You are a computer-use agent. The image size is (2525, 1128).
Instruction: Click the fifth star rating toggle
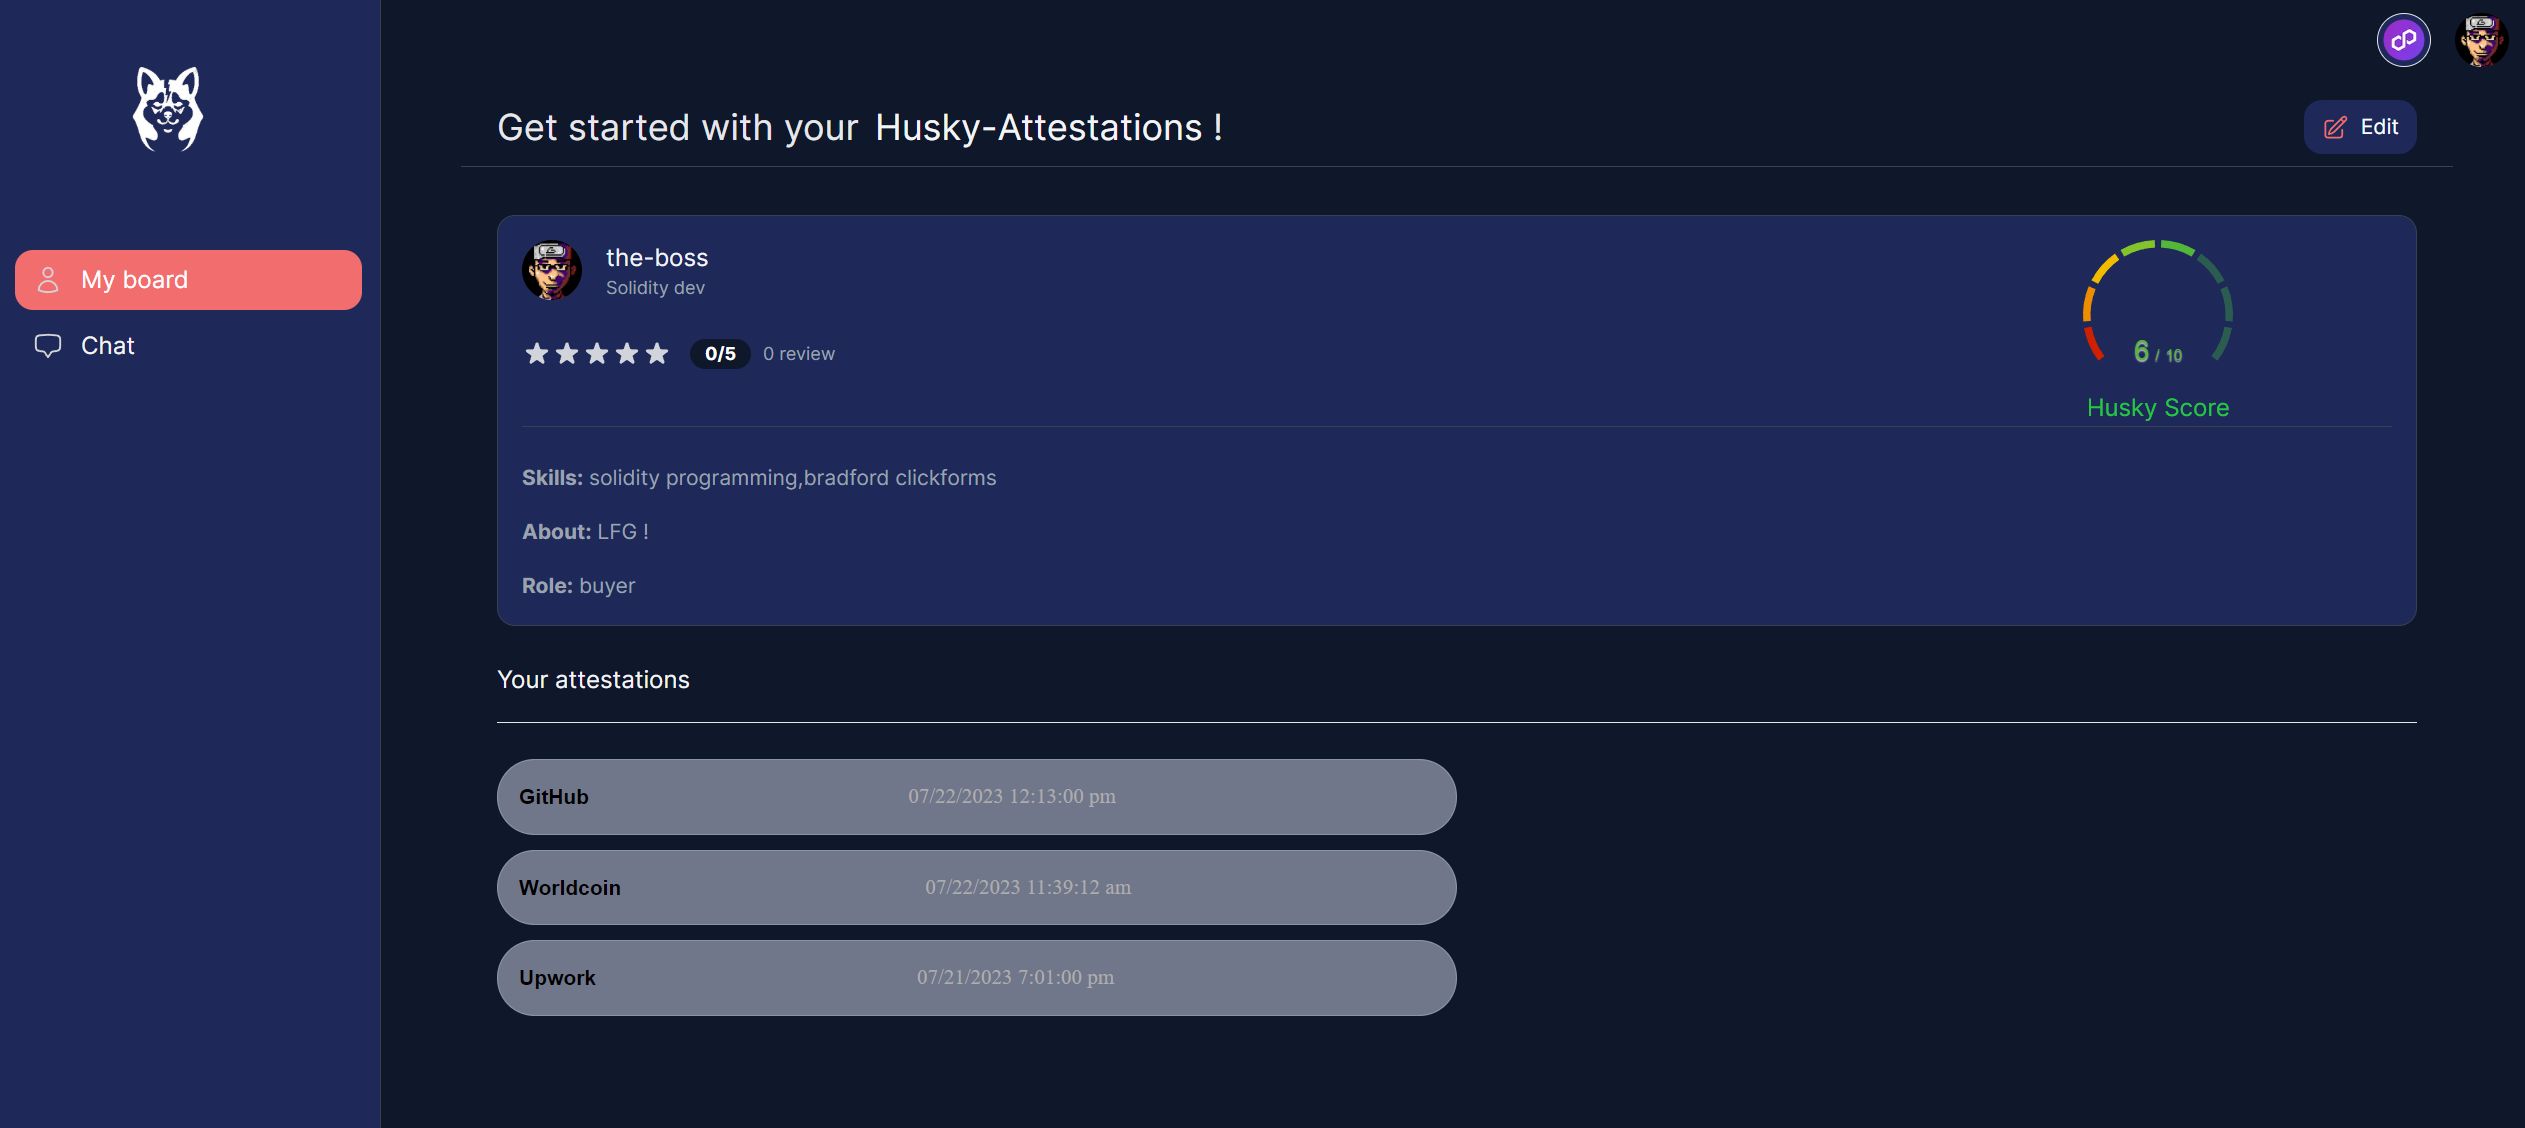pyautogui.click(x=657, y=353)
